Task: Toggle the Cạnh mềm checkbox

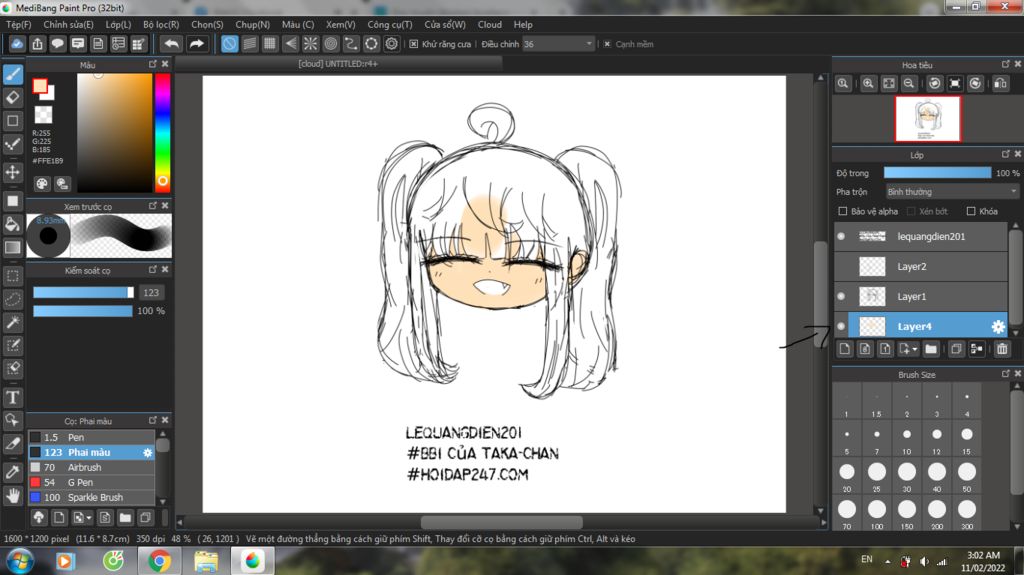Action: pyautogui.click(x=607, y=44)
